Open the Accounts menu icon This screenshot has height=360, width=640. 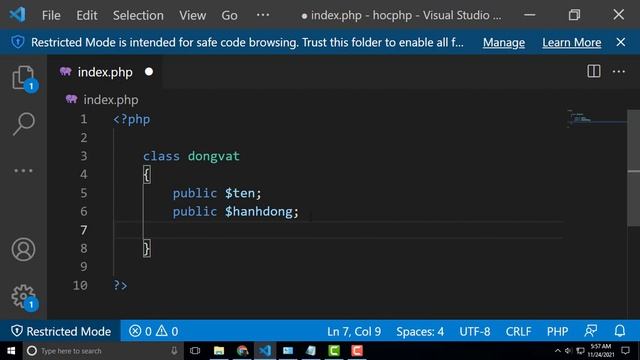(x=23, y=249)
